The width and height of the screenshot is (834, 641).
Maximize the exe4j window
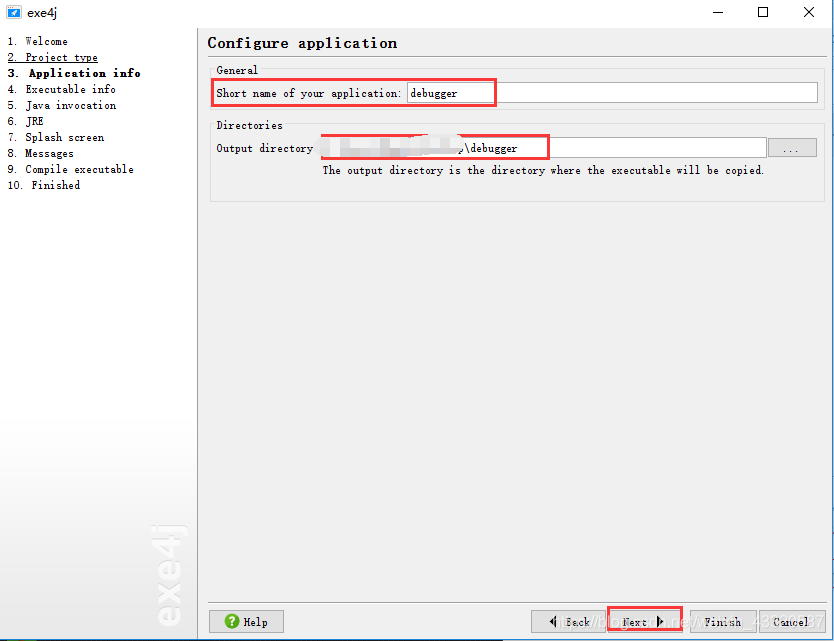click(763, 12)
